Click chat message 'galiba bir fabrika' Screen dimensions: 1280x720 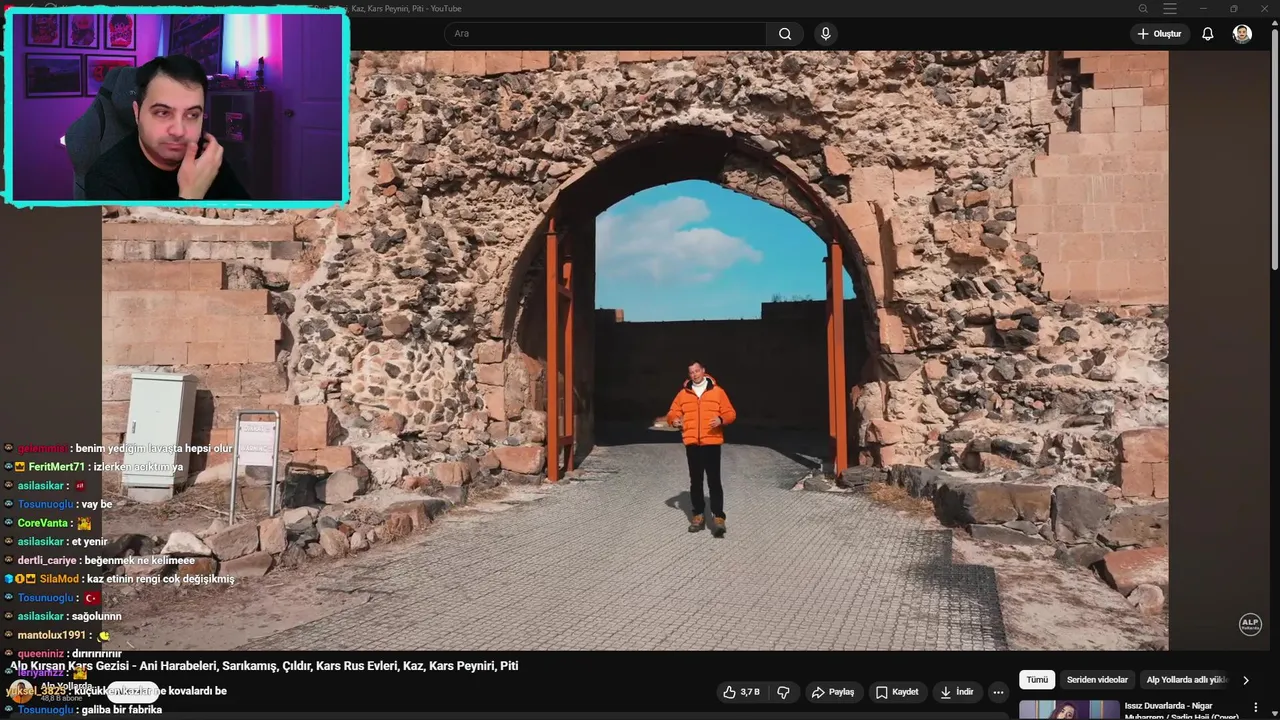click(121, 710)
